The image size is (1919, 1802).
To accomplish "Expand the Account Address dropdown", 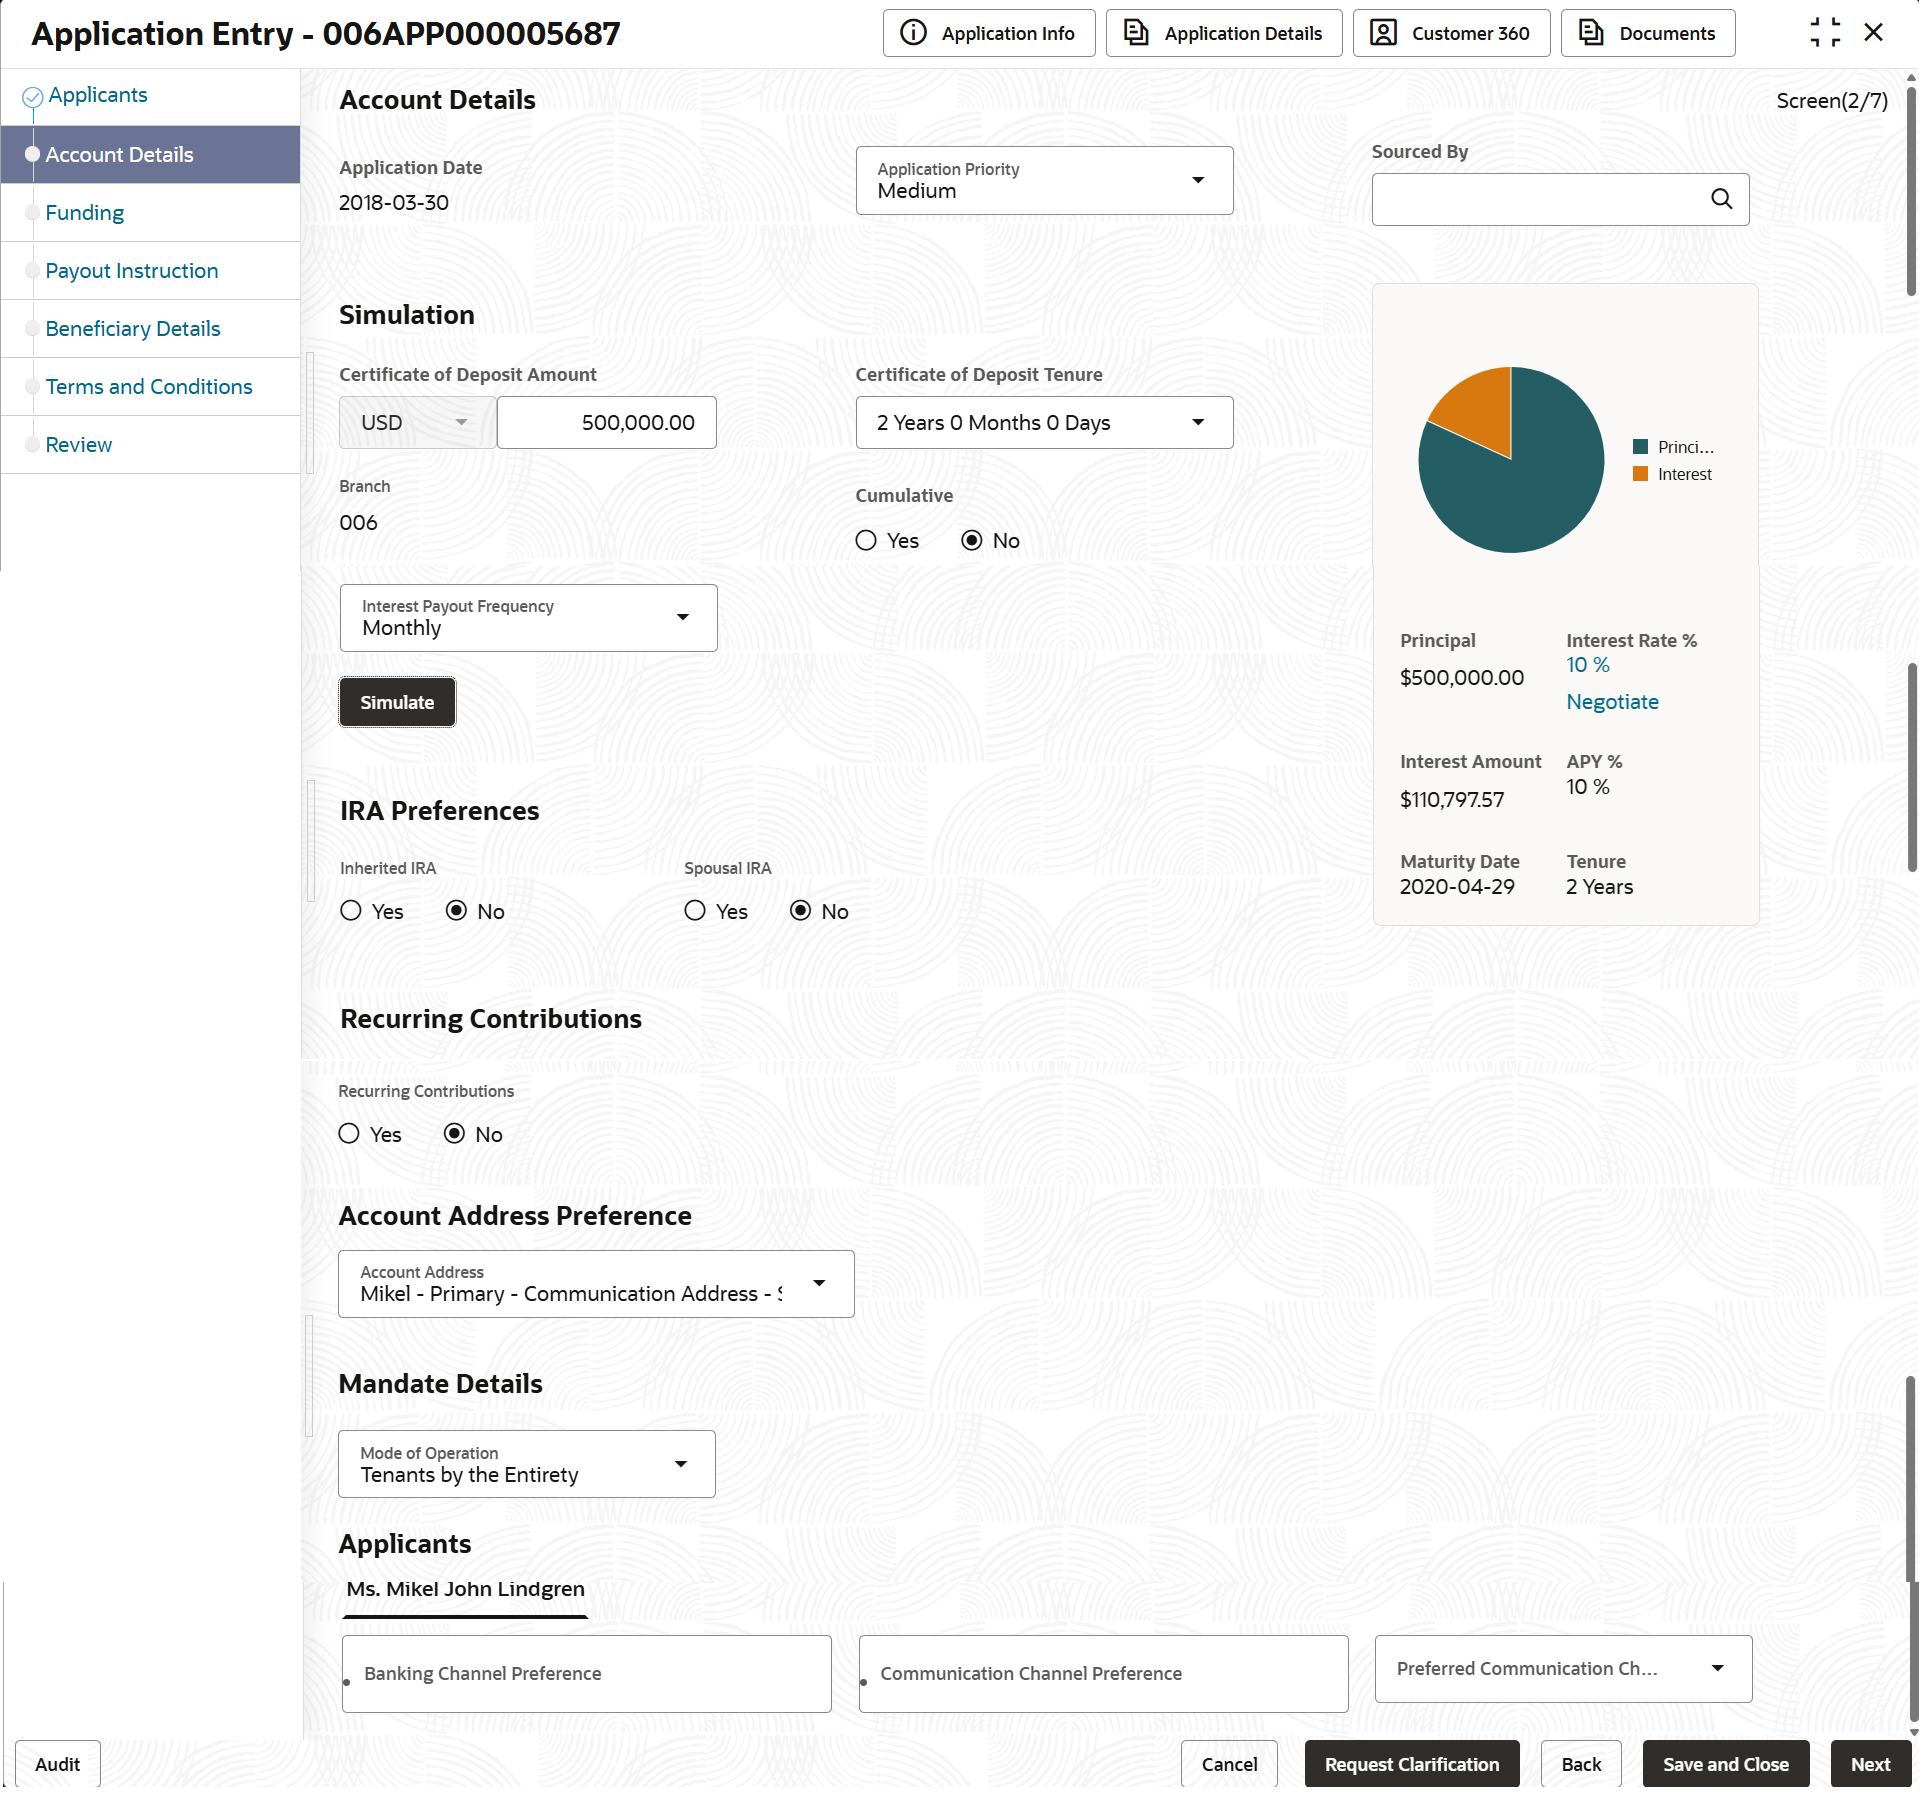I will point(596,1284).
